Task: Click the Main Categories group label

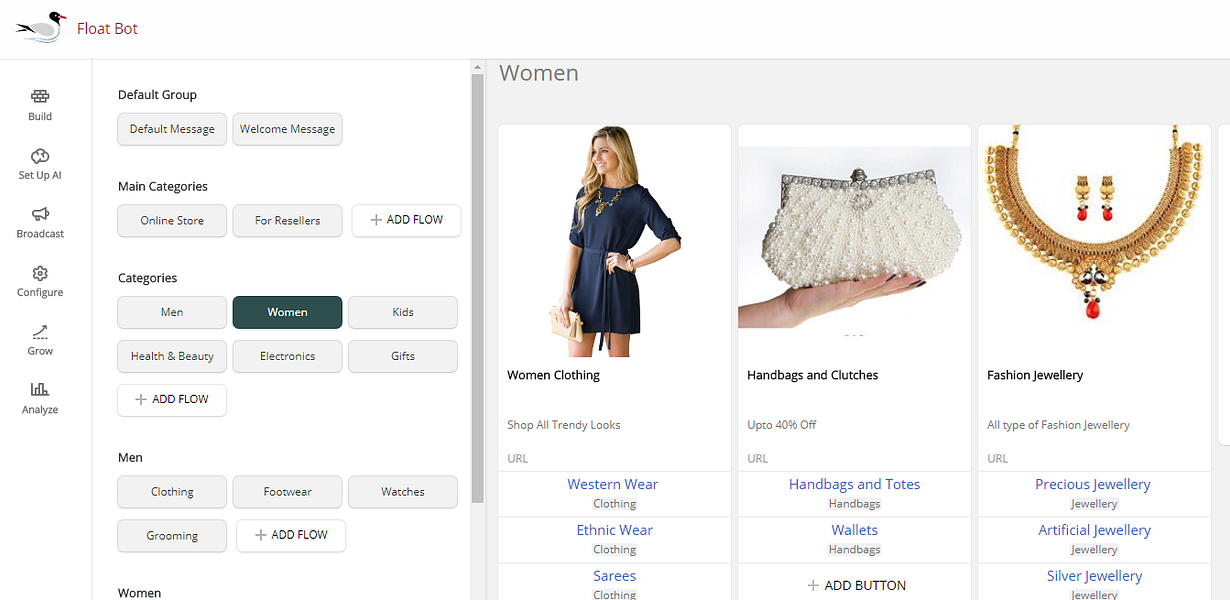Action: 163,187
